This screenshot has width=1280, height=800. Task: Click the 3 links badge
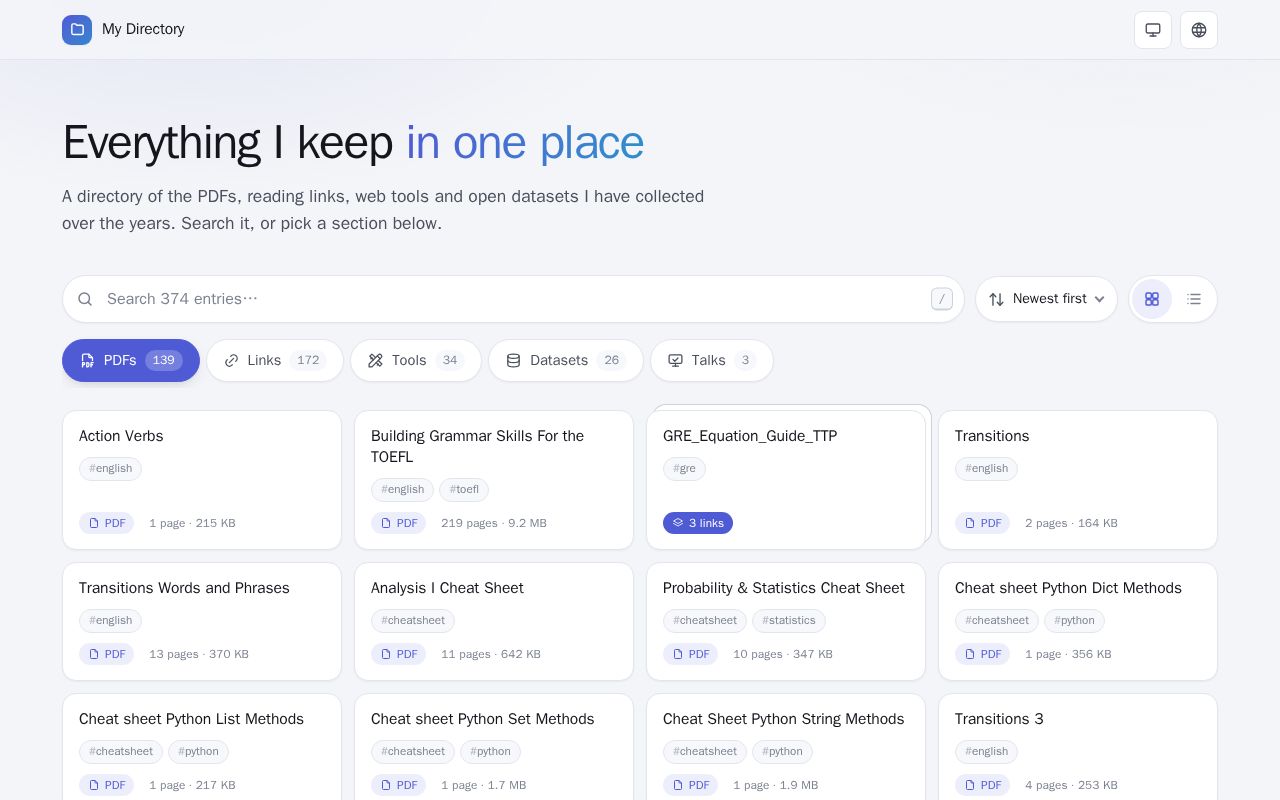(698, 523)
